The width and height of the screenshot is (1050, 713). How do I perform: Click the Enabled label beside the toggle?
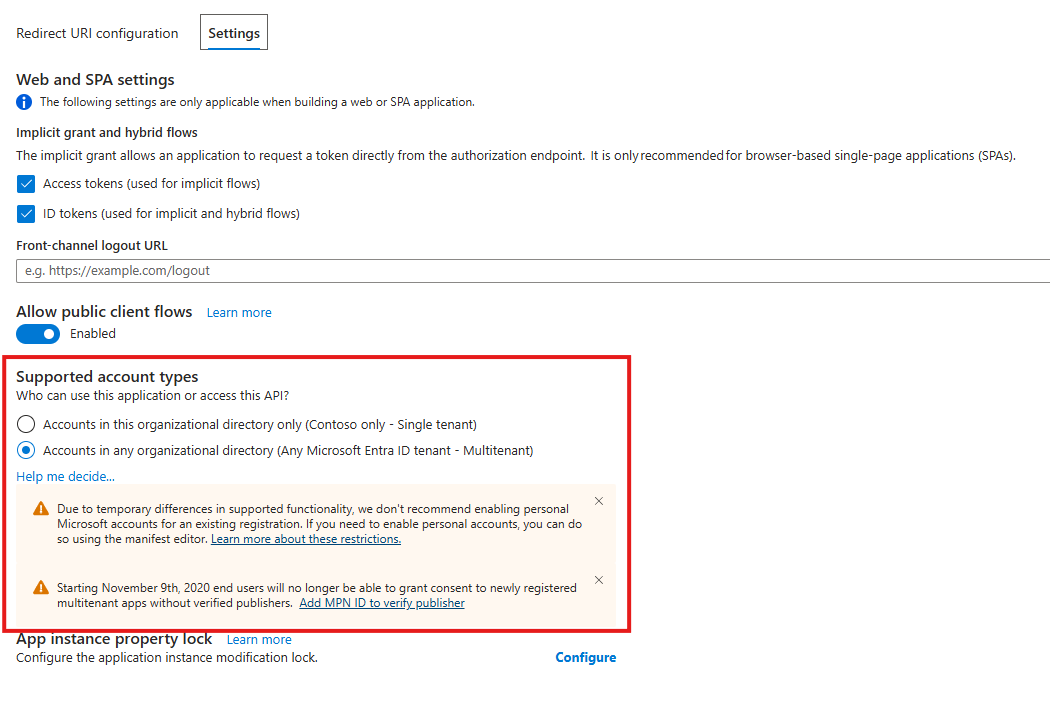click(x=93, y=333)
